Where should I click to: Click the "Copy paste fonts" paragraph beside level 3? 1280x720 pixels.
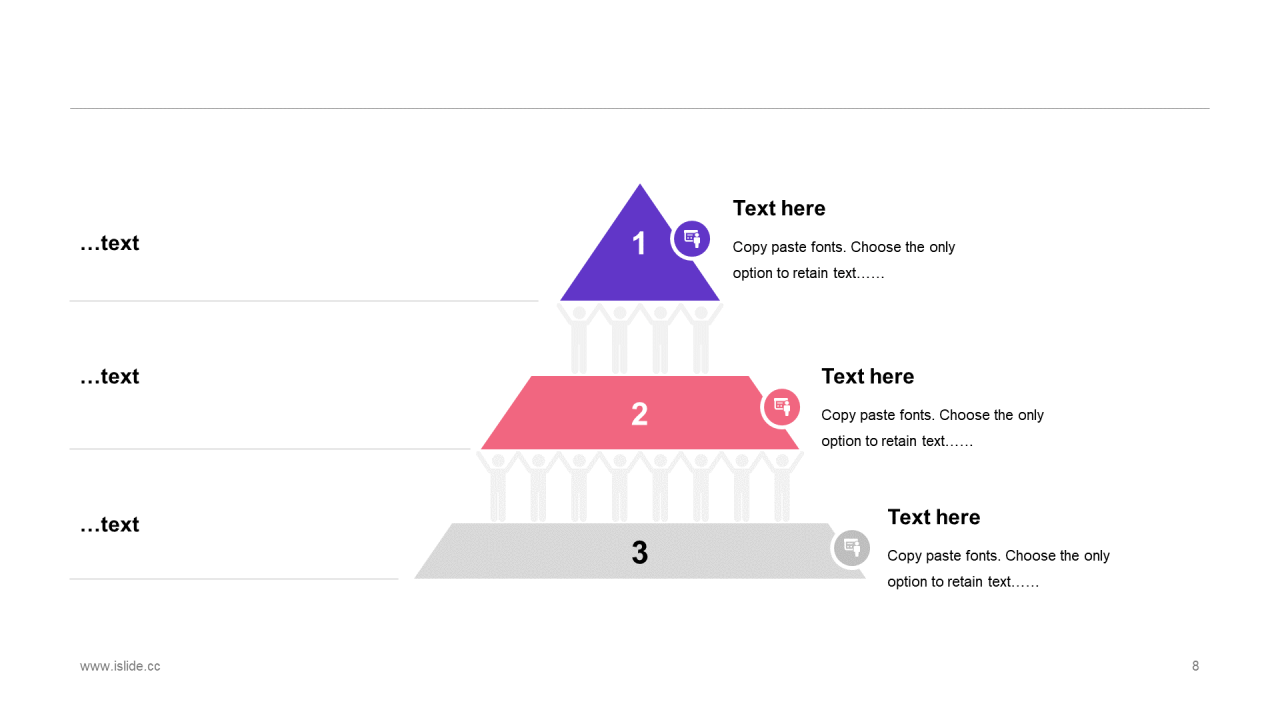coord(999,569)
